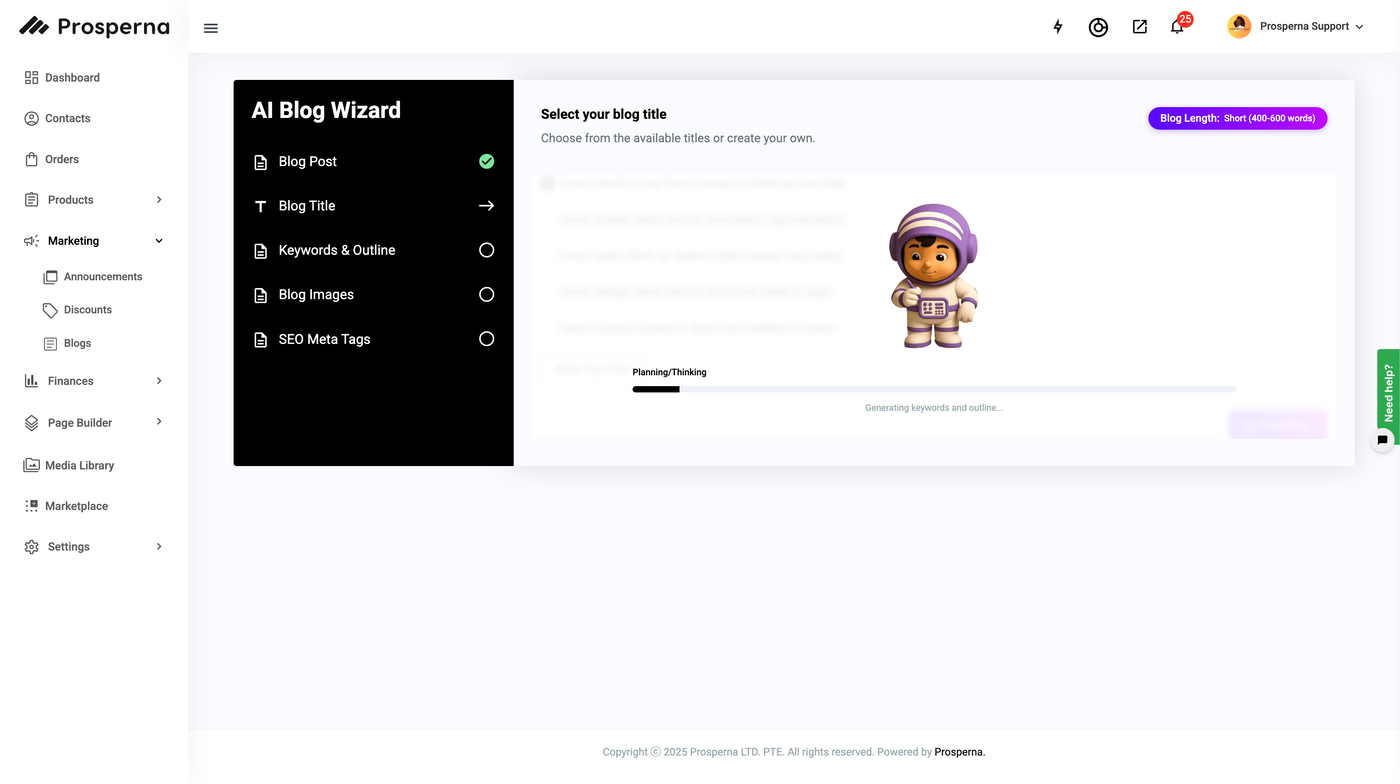Viewport: 1400px width, 784px height.
Task: Click the Blog Length Short badge
Action: [x=1238, y=118]
